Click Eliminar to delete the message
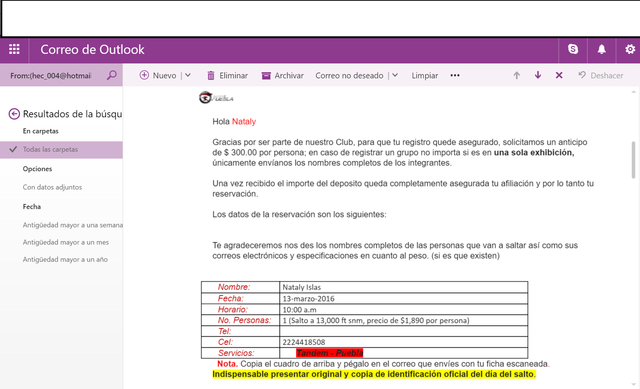Screen dimensions: 640x389 click(x=233, y=76)
